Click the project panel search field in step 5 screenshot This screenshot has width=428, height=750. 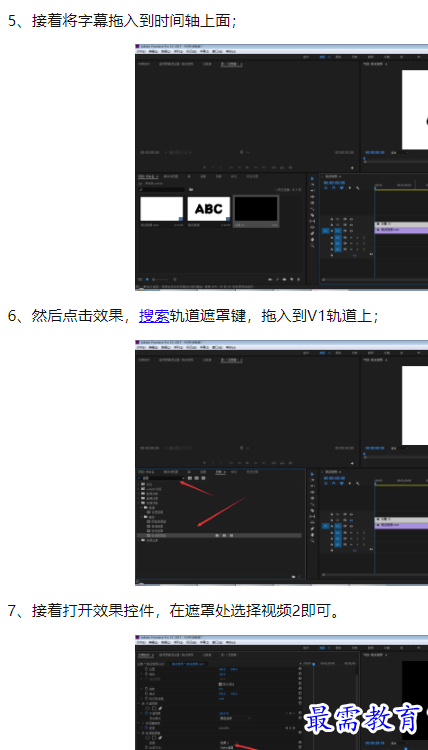pos(161,189)
